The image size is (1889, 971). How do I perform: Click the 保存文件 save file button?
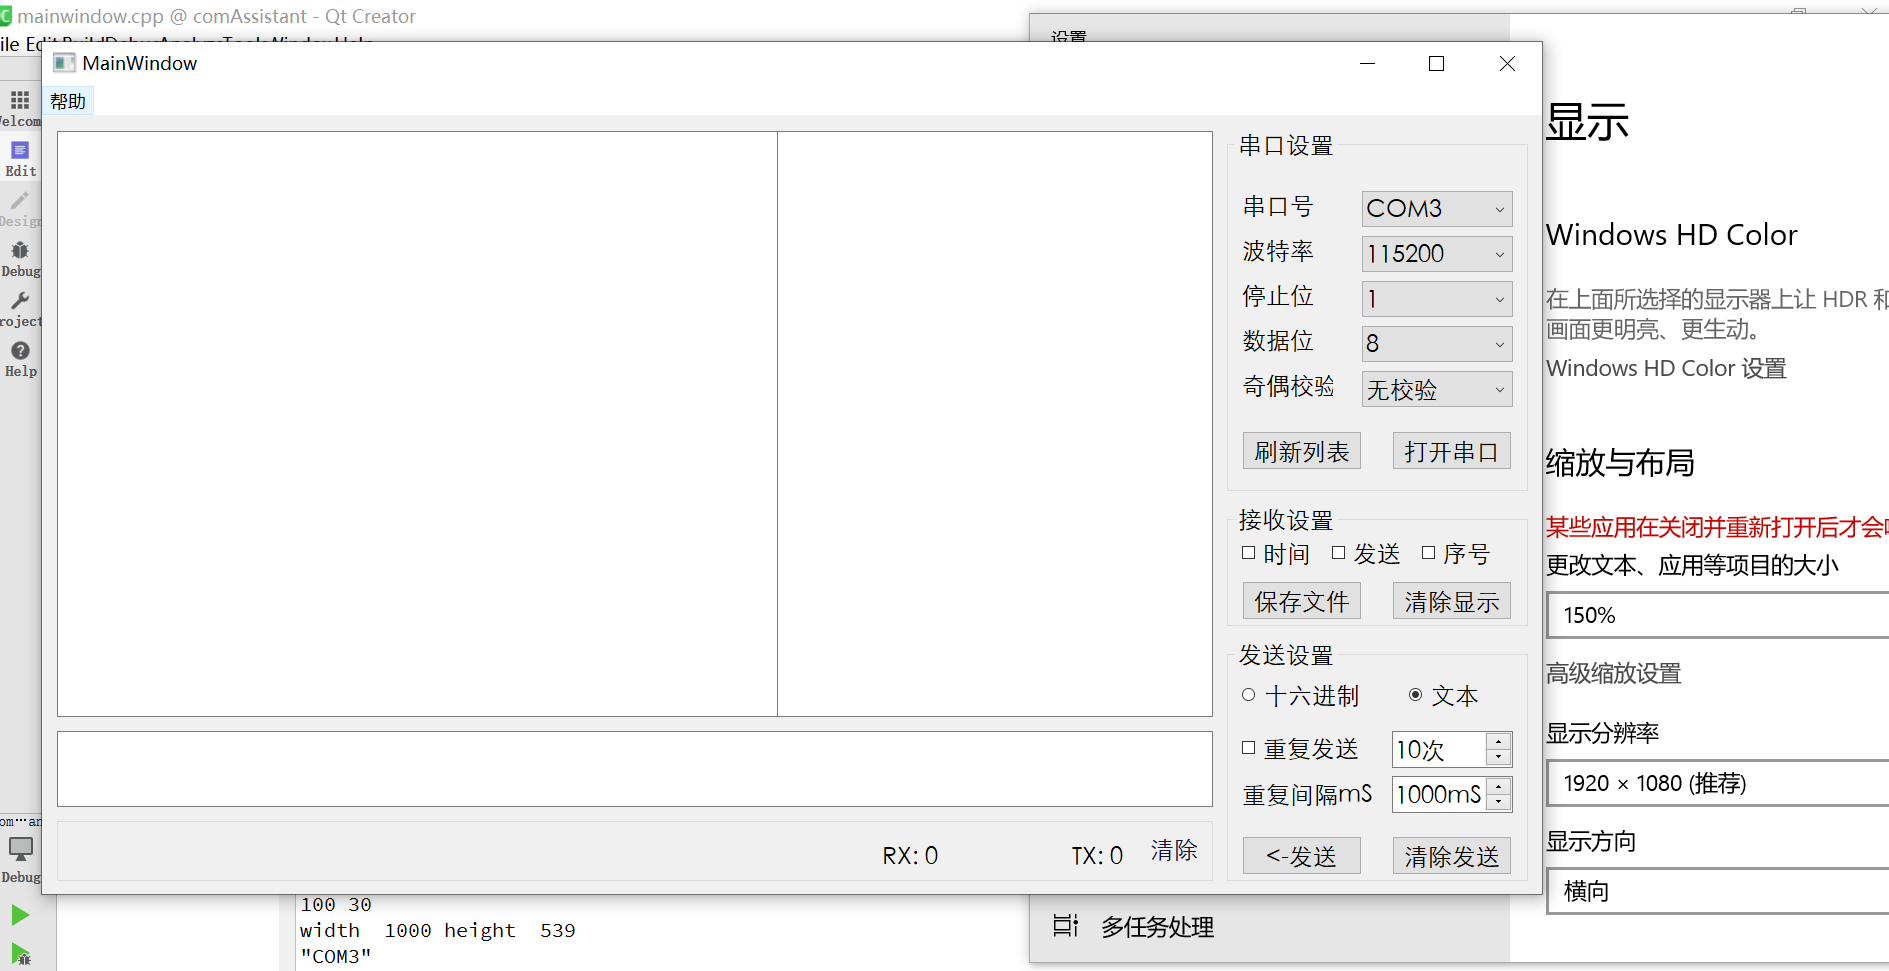click(1302, 601)
